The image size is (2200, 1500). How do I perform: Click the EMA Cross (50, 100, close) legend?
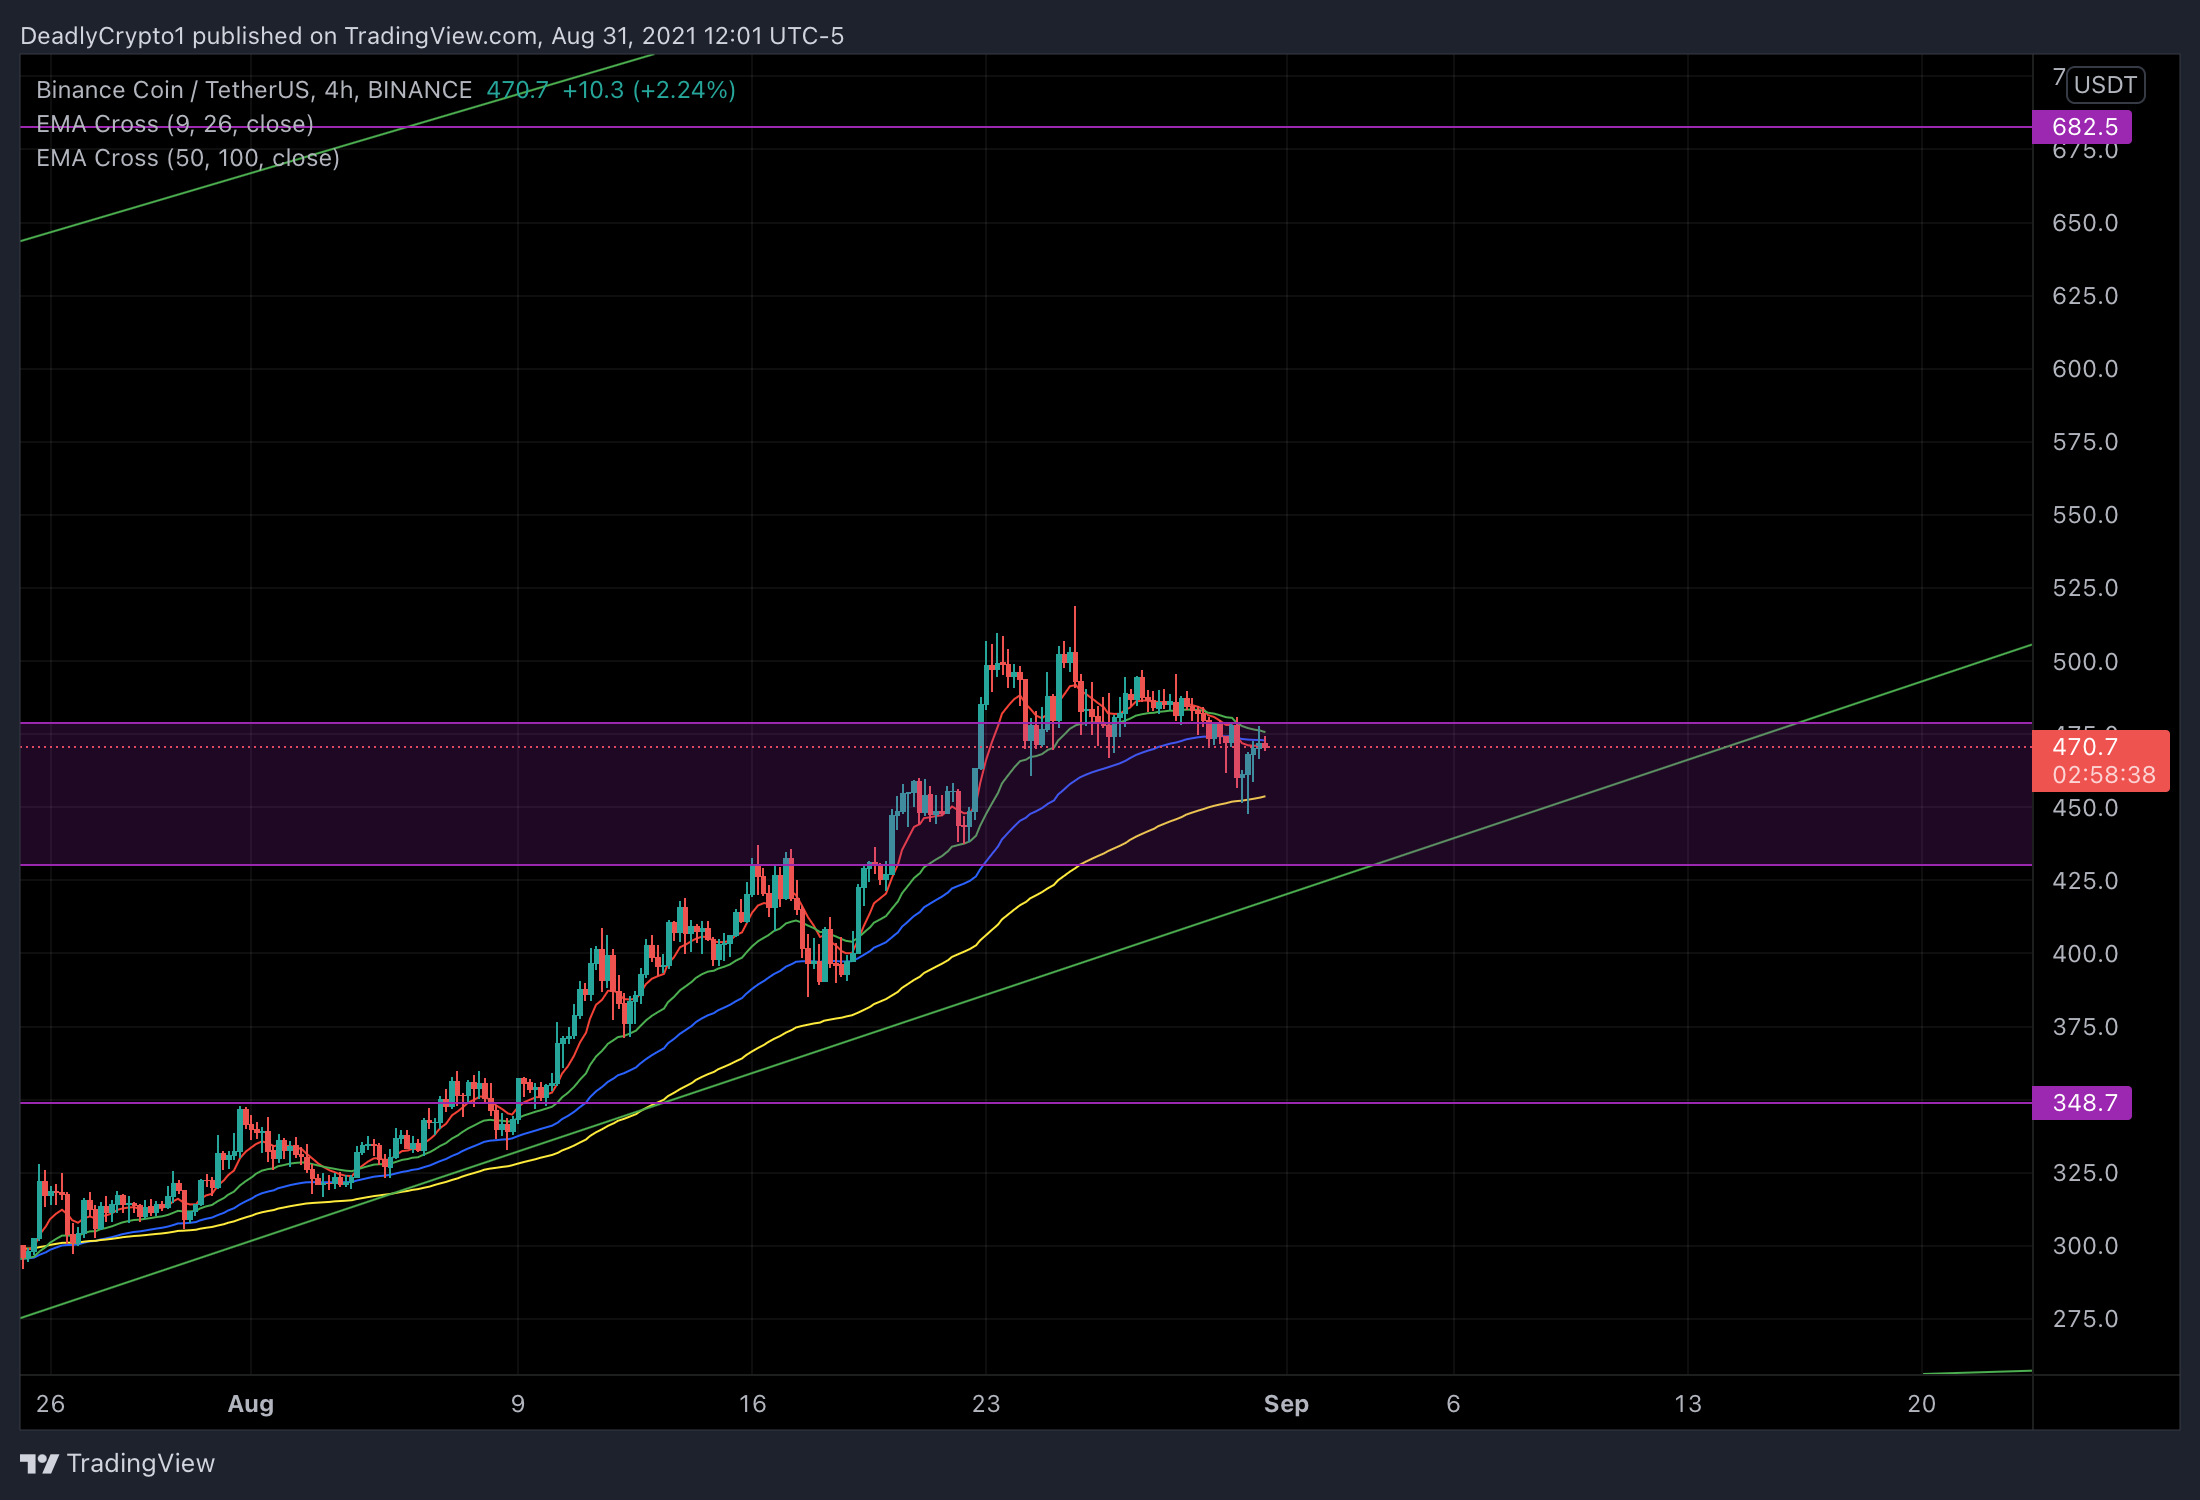click(x=188, y=158)
